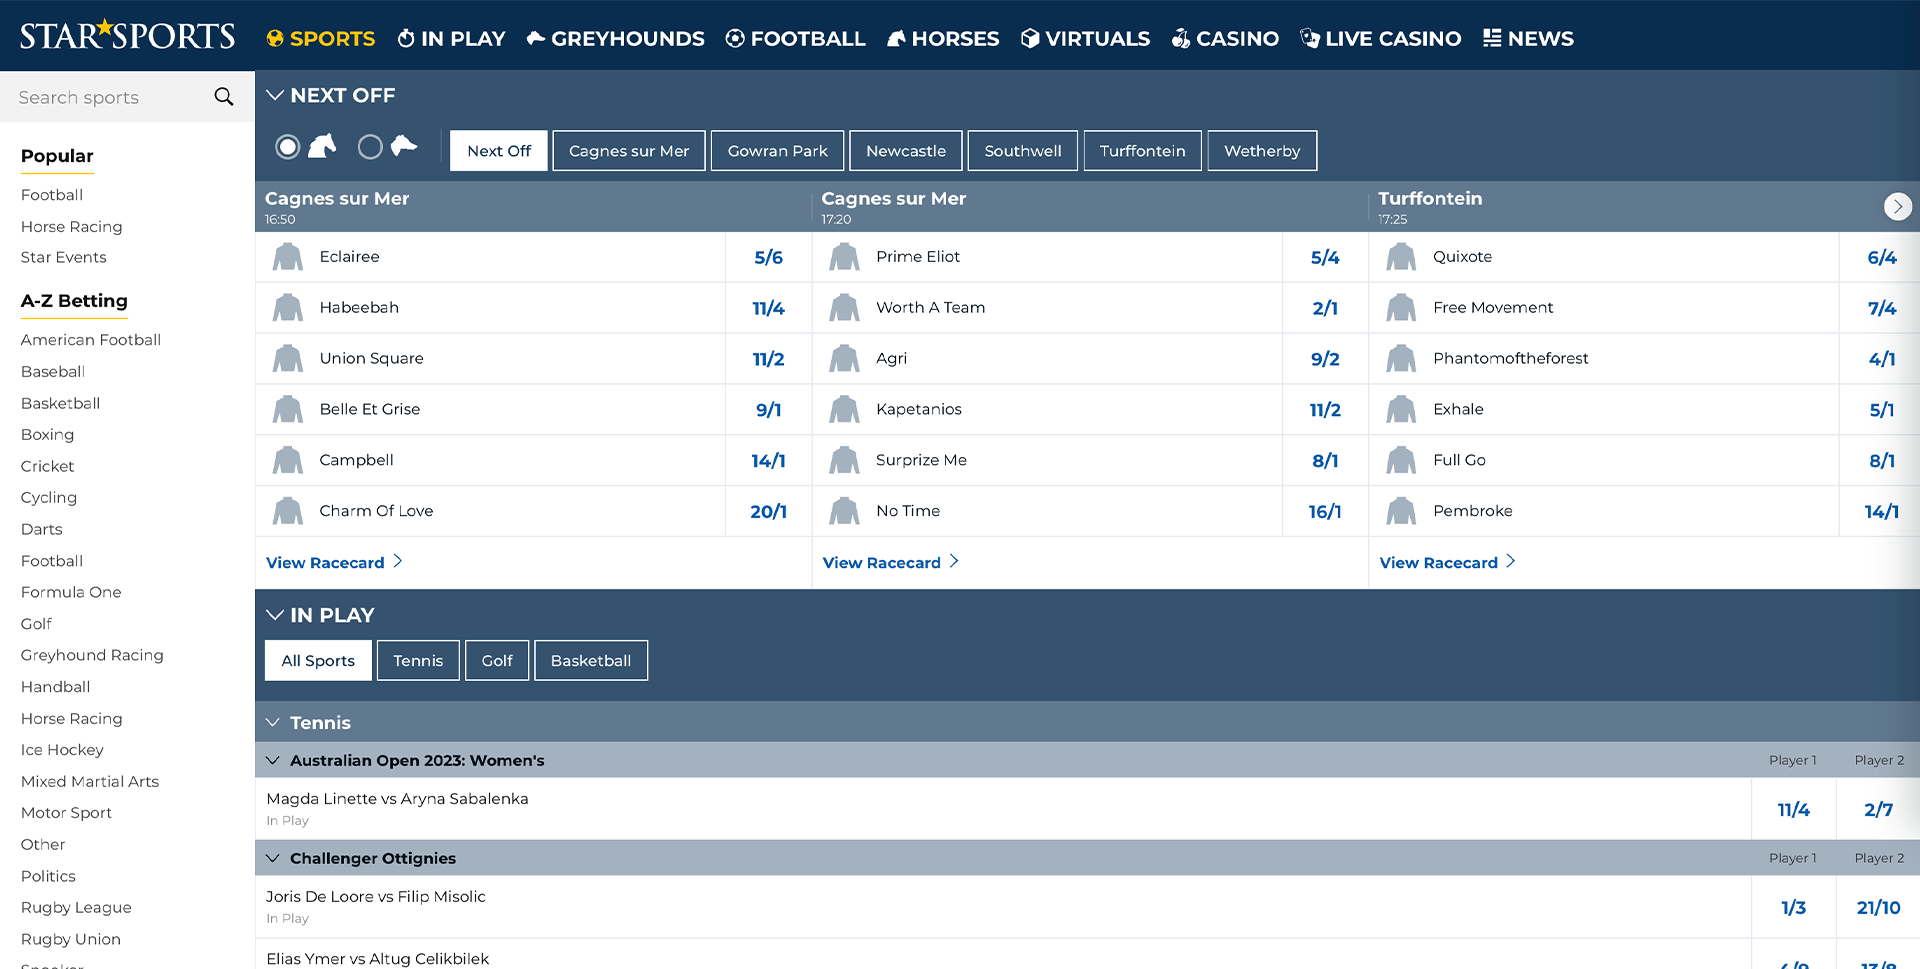Click the jockey silk icon for Campbell
Image resolution: width=1920 pixels, height=969 pixels.
tap(288, 461)
